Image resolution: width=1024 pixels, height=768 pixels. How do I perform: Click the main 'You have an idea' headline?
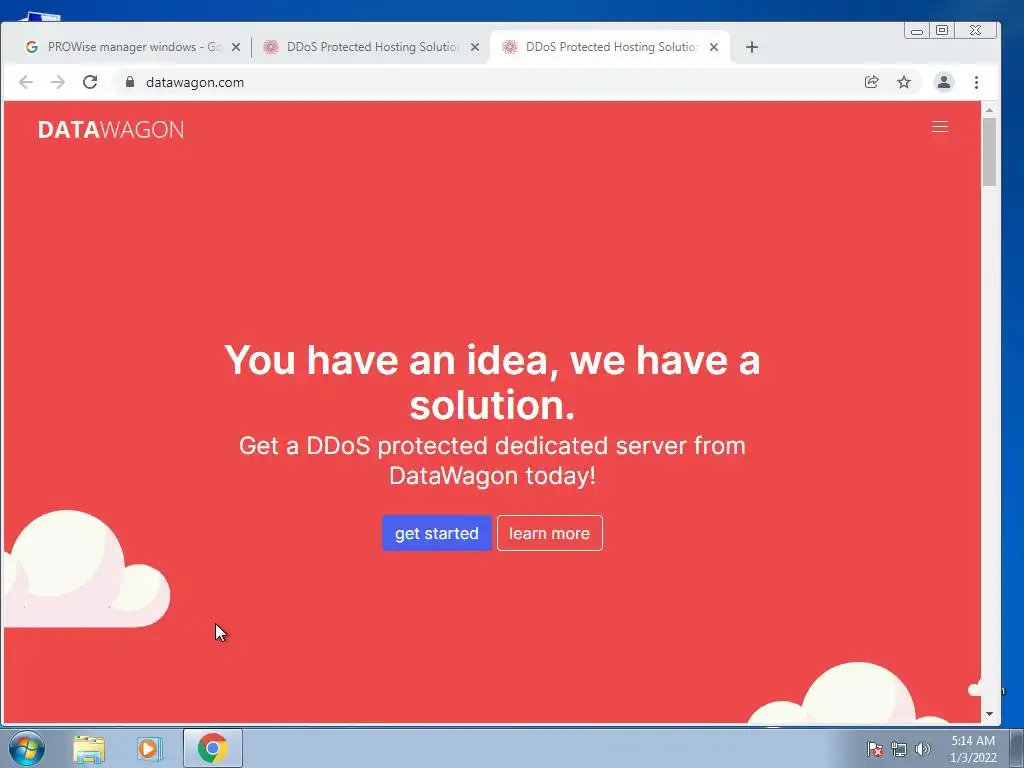[x=492, y=382]
